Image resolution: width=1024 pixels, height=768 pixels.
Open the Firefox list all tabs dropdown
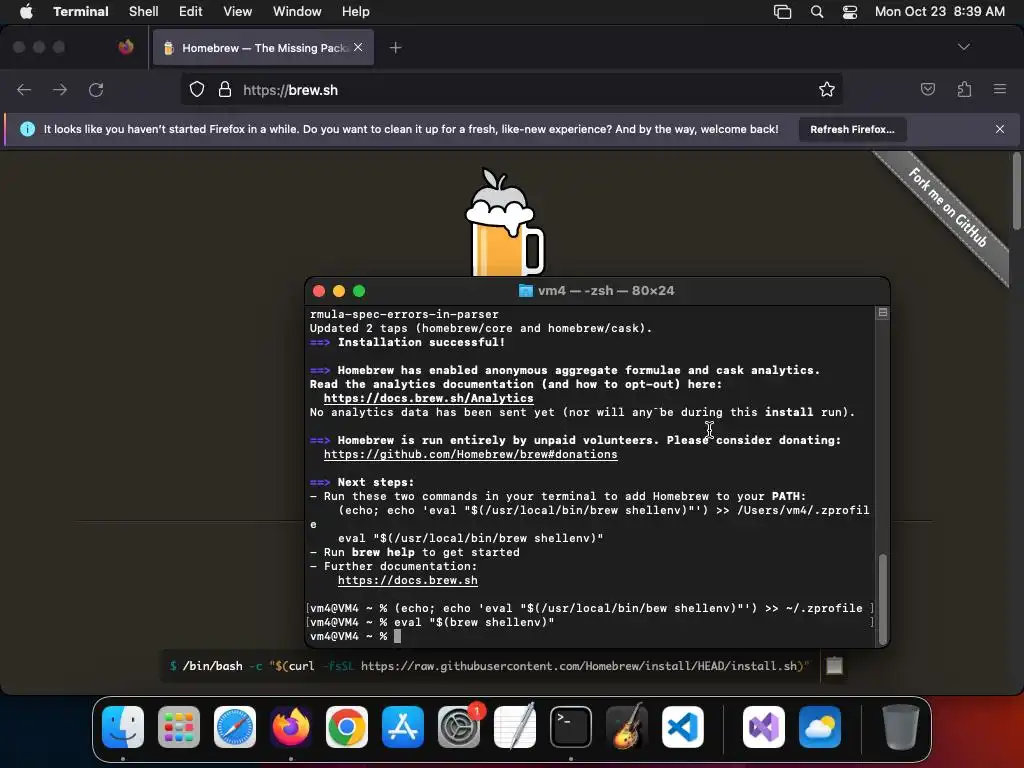coord(963,47)
